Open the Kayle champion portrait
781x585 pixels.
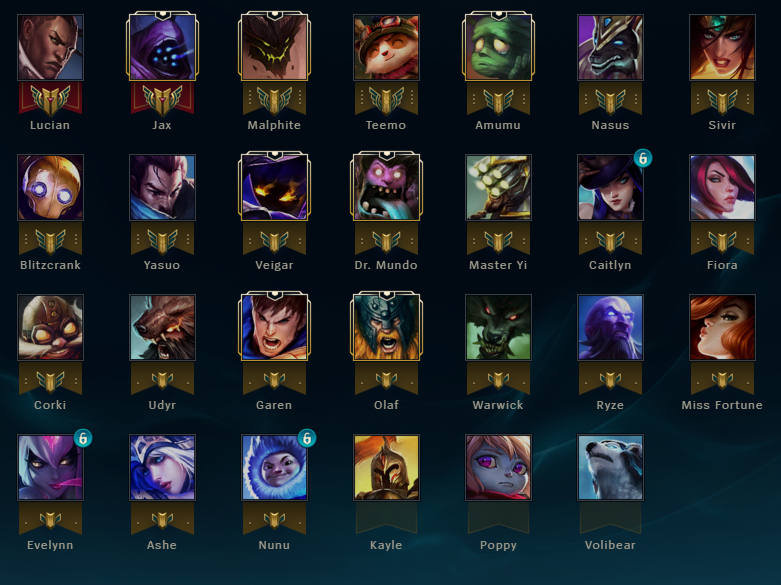(387, 467)
